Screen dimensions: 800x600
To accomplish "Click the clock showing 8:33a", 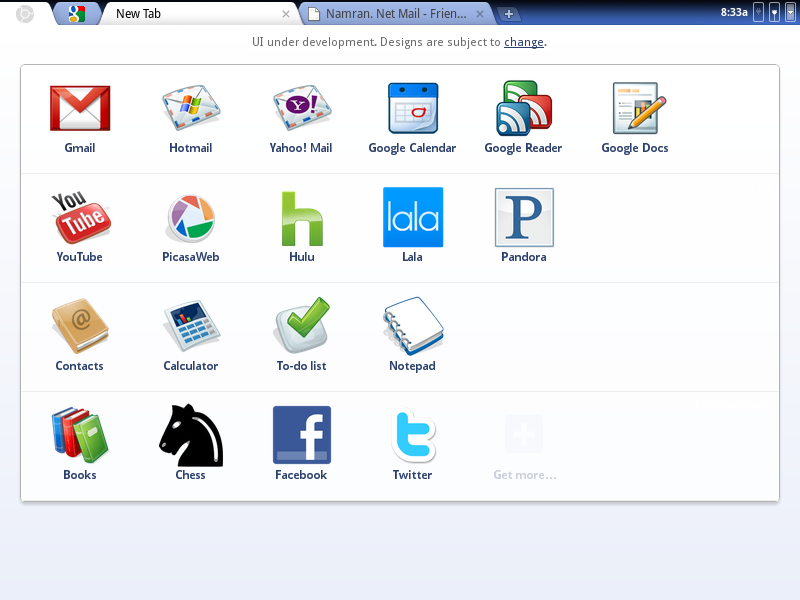I will [732, 12].
